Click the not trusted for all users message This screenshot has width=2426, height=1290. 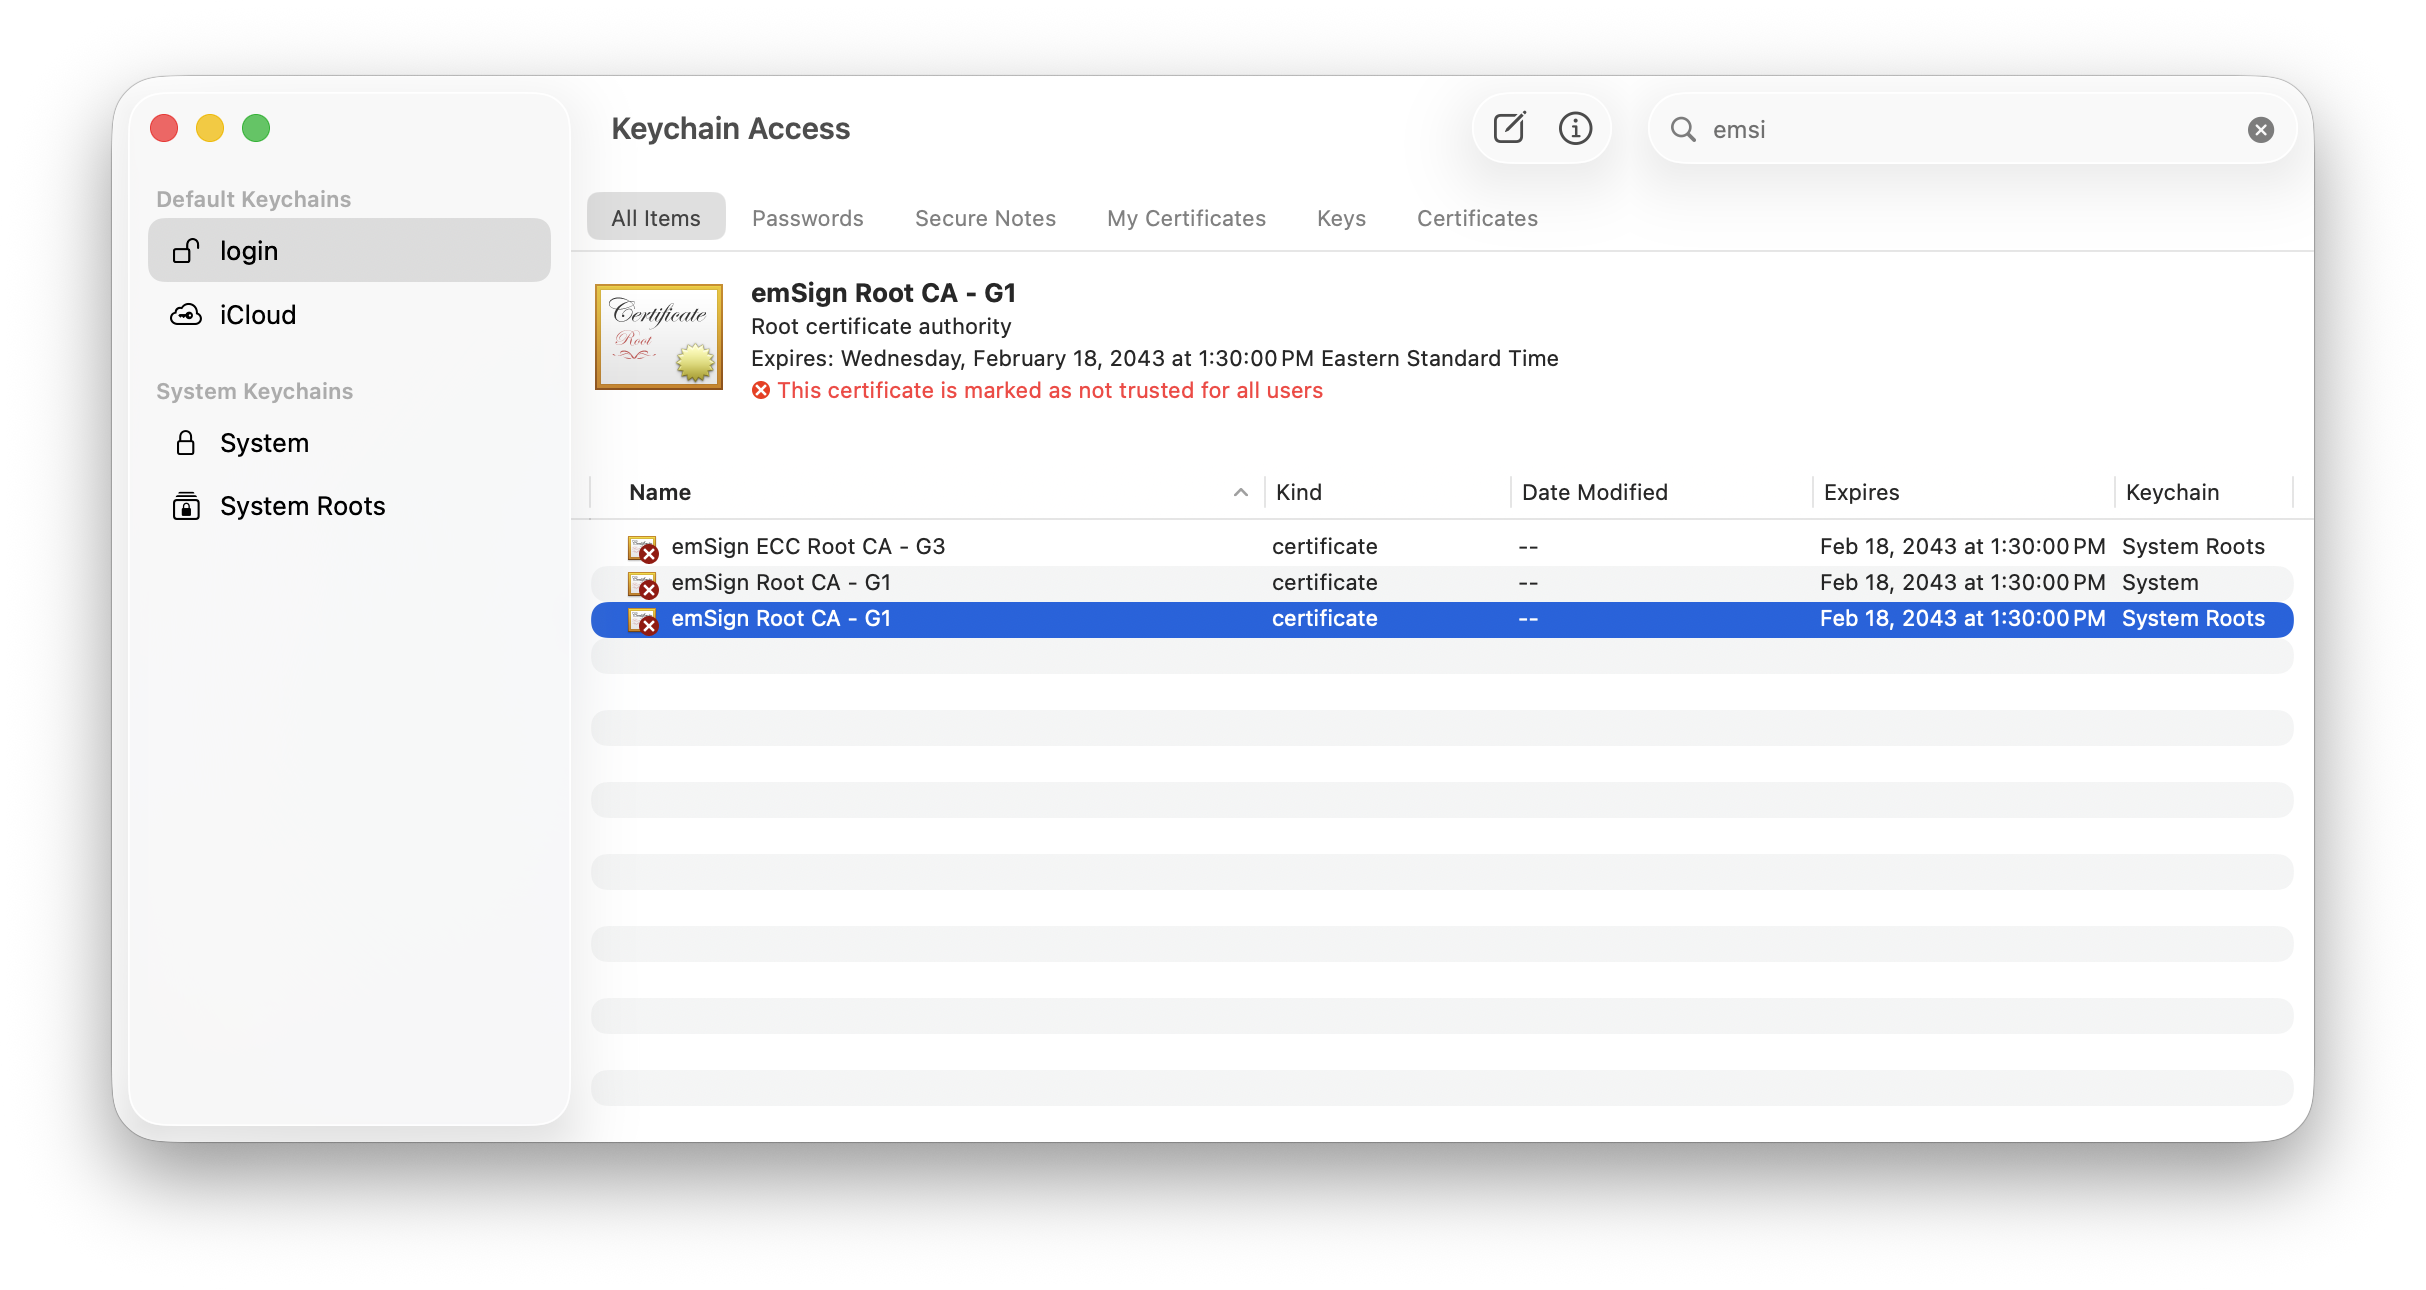(1050, 390)
